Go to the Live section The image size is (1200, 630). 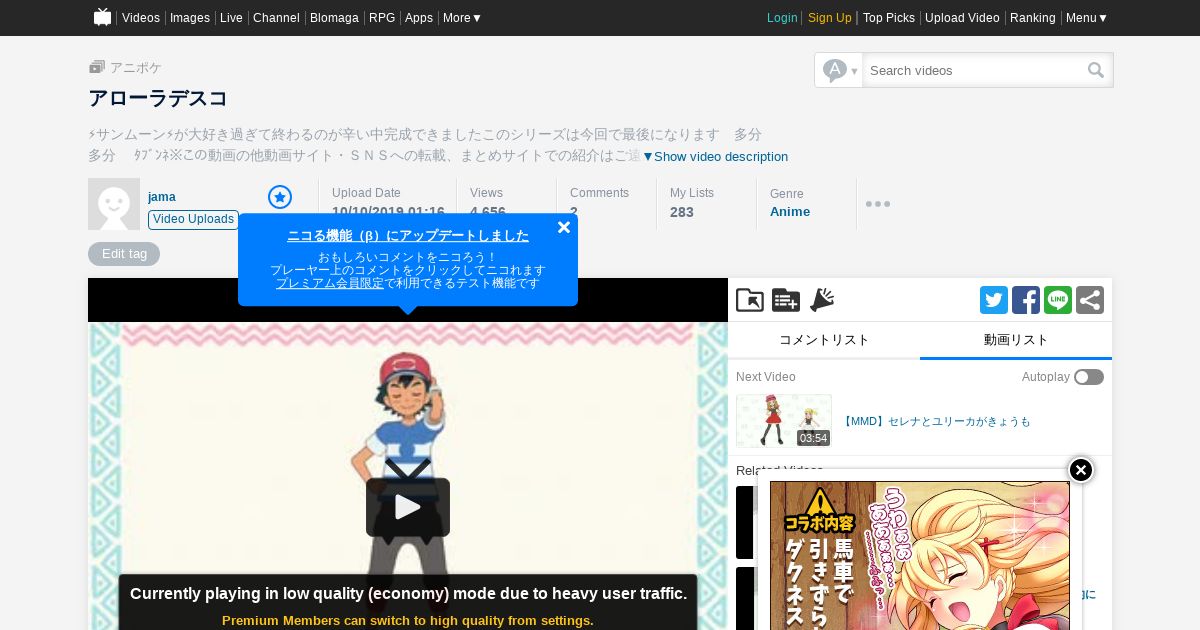[231, 18]
